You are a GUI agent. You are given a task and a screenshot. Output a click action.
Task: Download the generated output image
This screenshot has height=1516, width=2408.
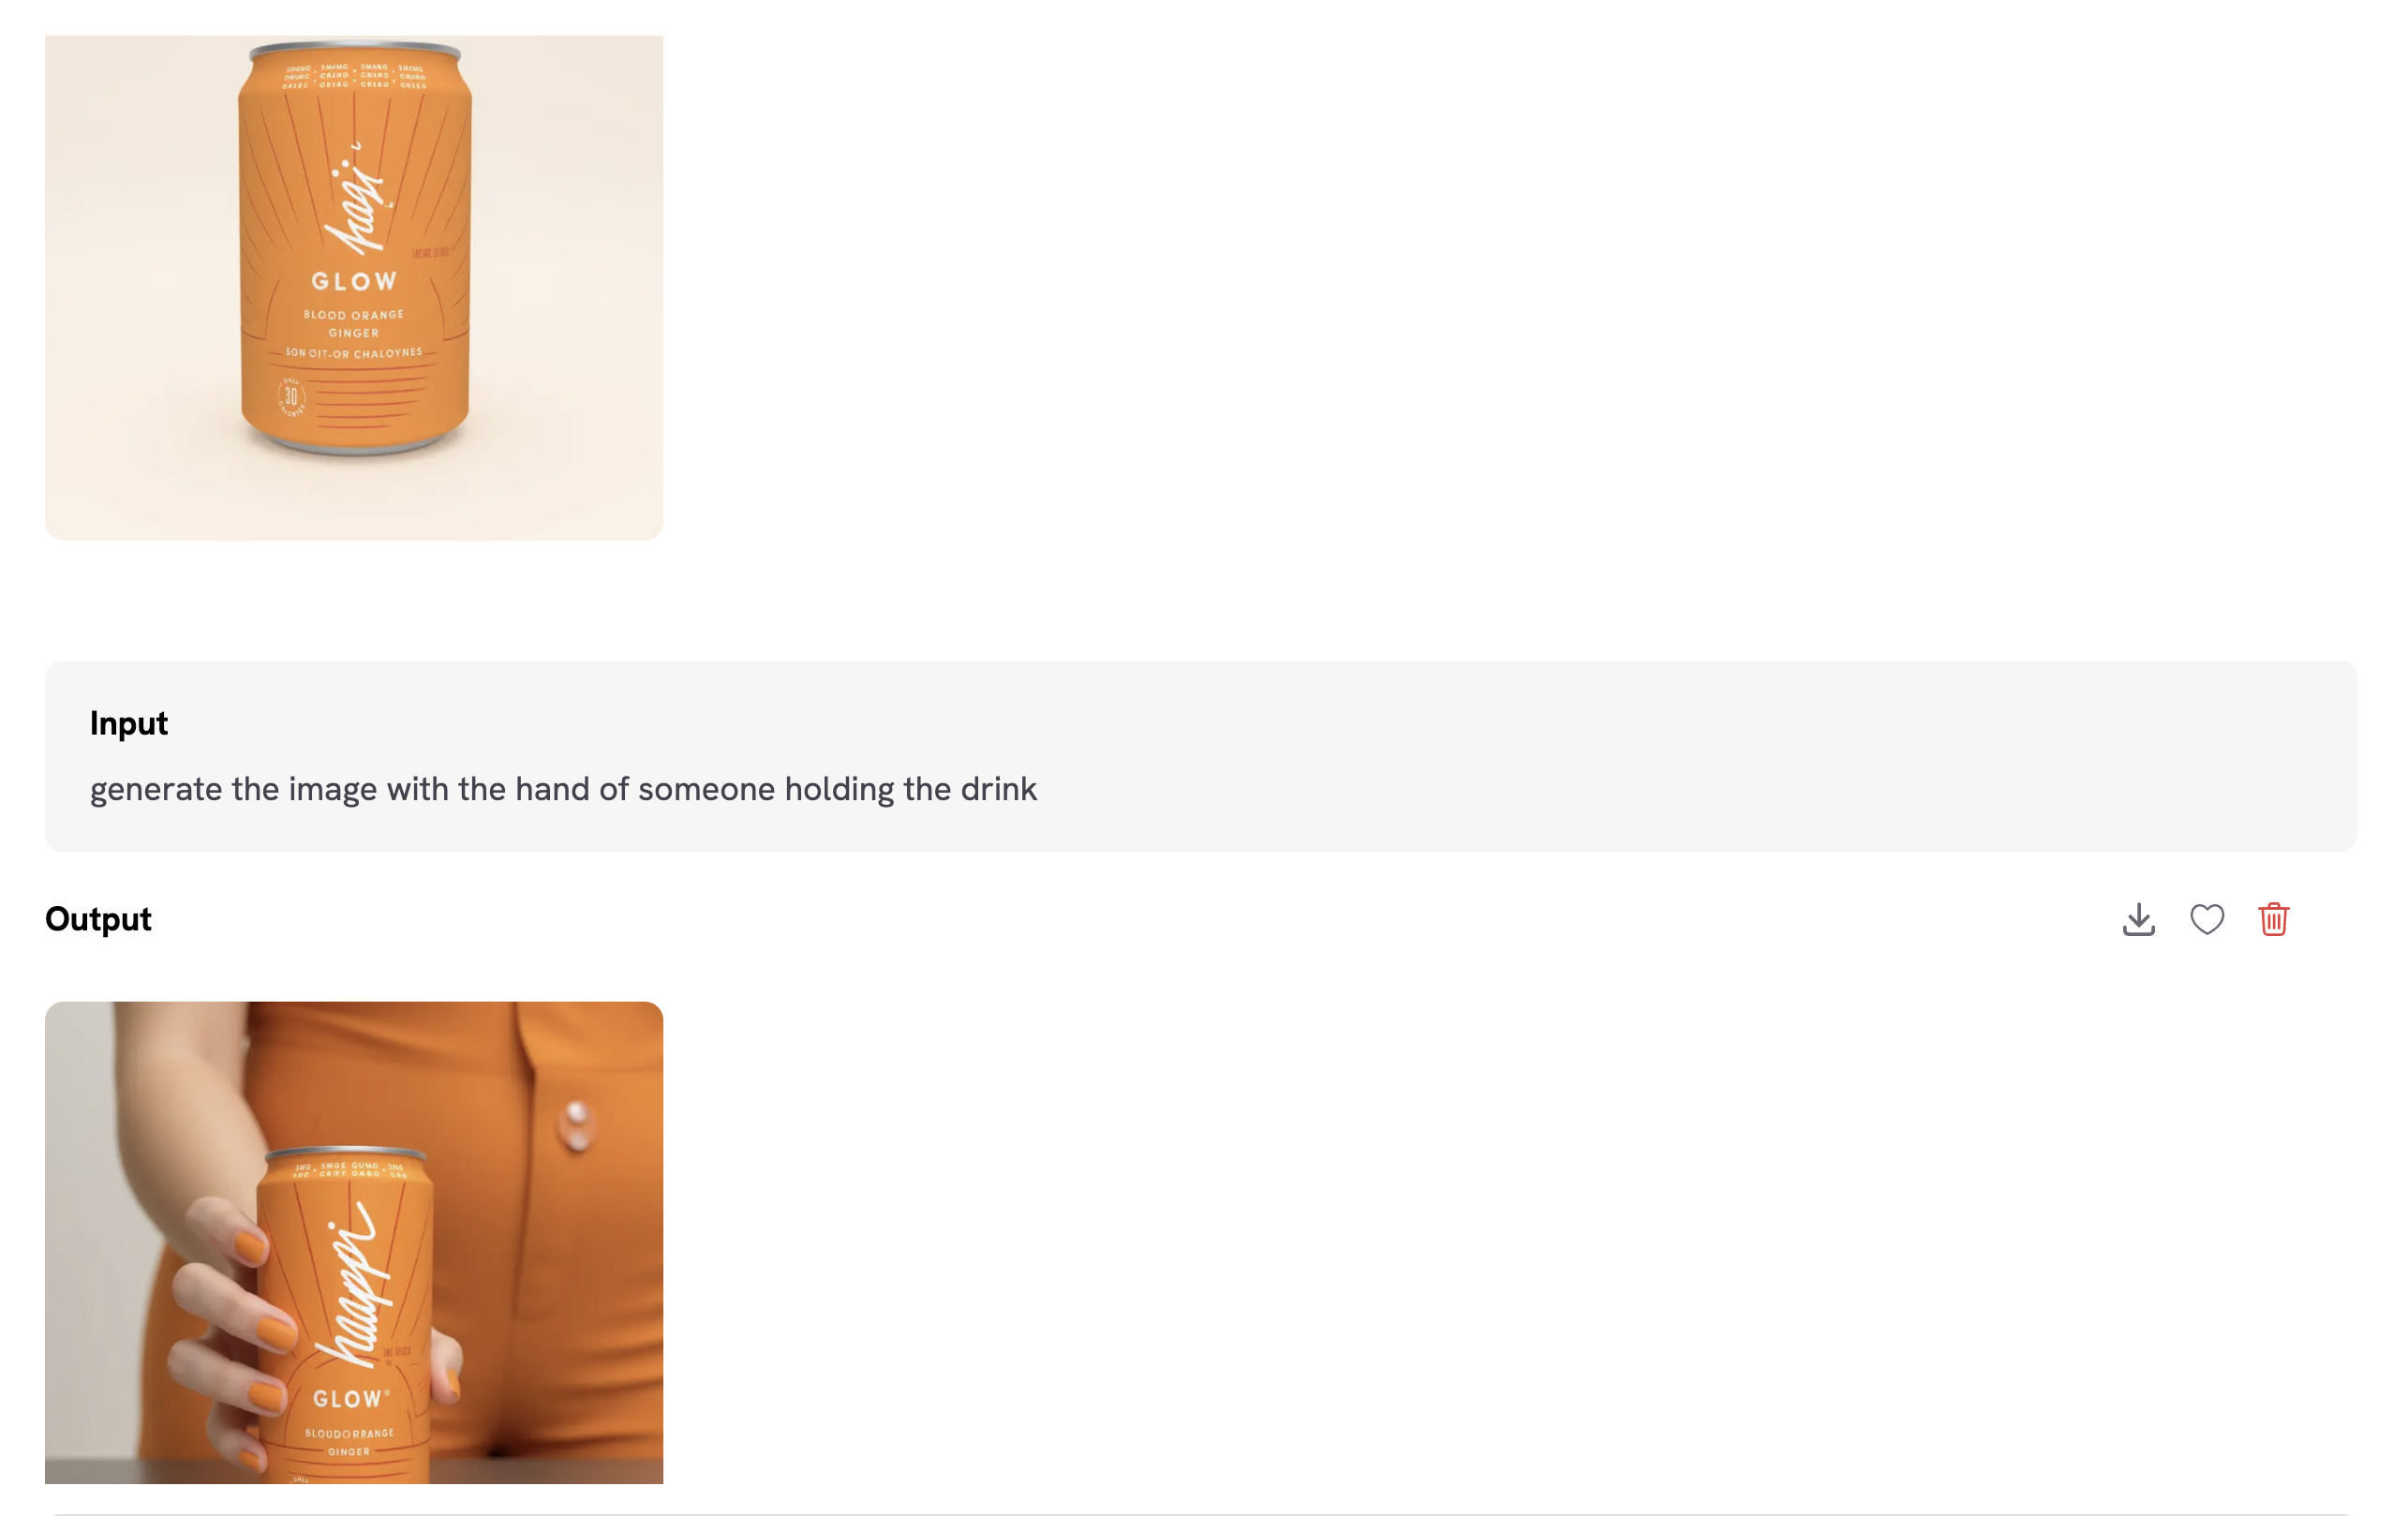tap(2138, 919)
